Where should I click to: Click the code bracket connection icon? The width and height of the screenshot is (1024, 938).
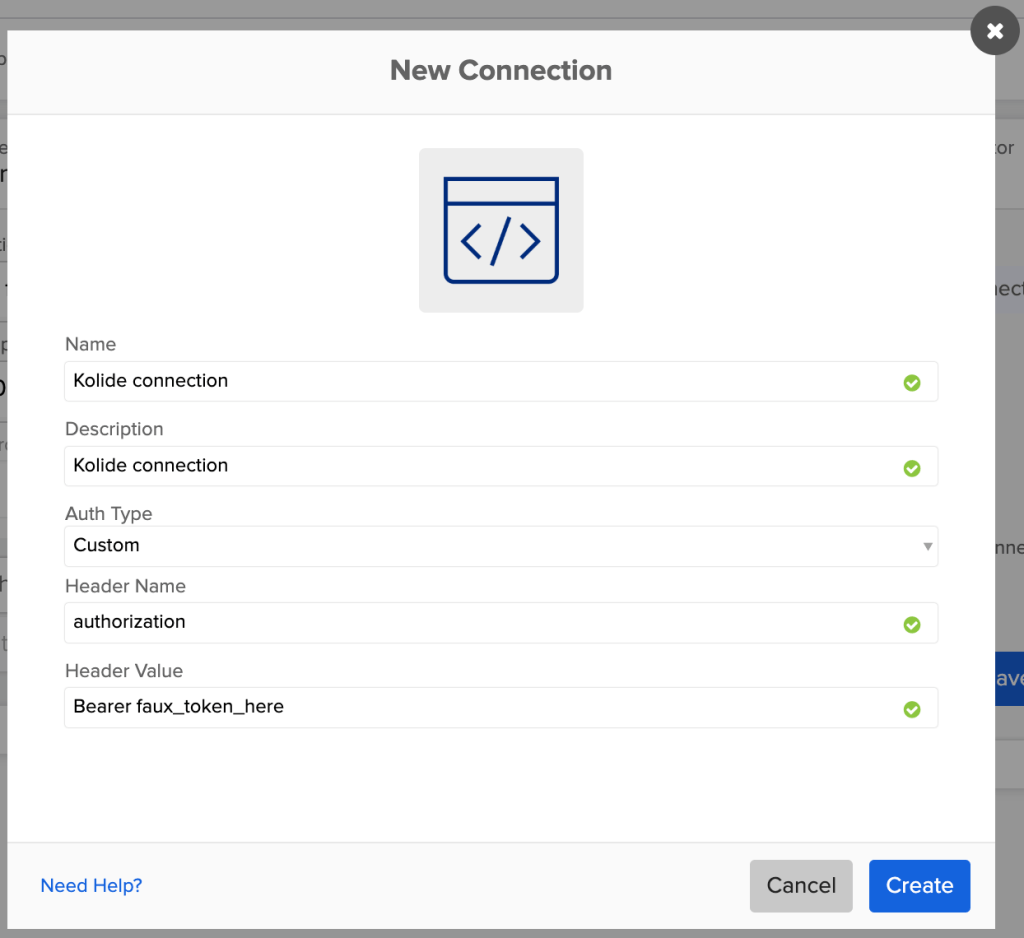click(x=501, y=230)
